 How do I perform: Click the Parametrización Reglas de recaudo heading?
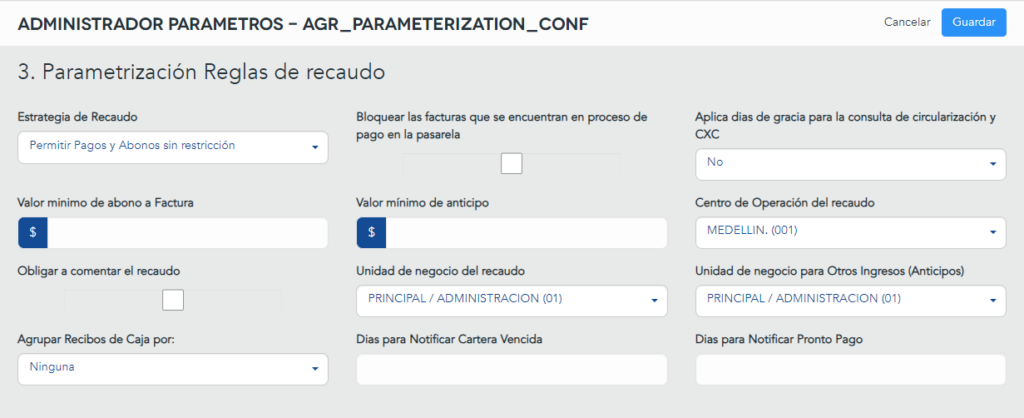(201, 72)
